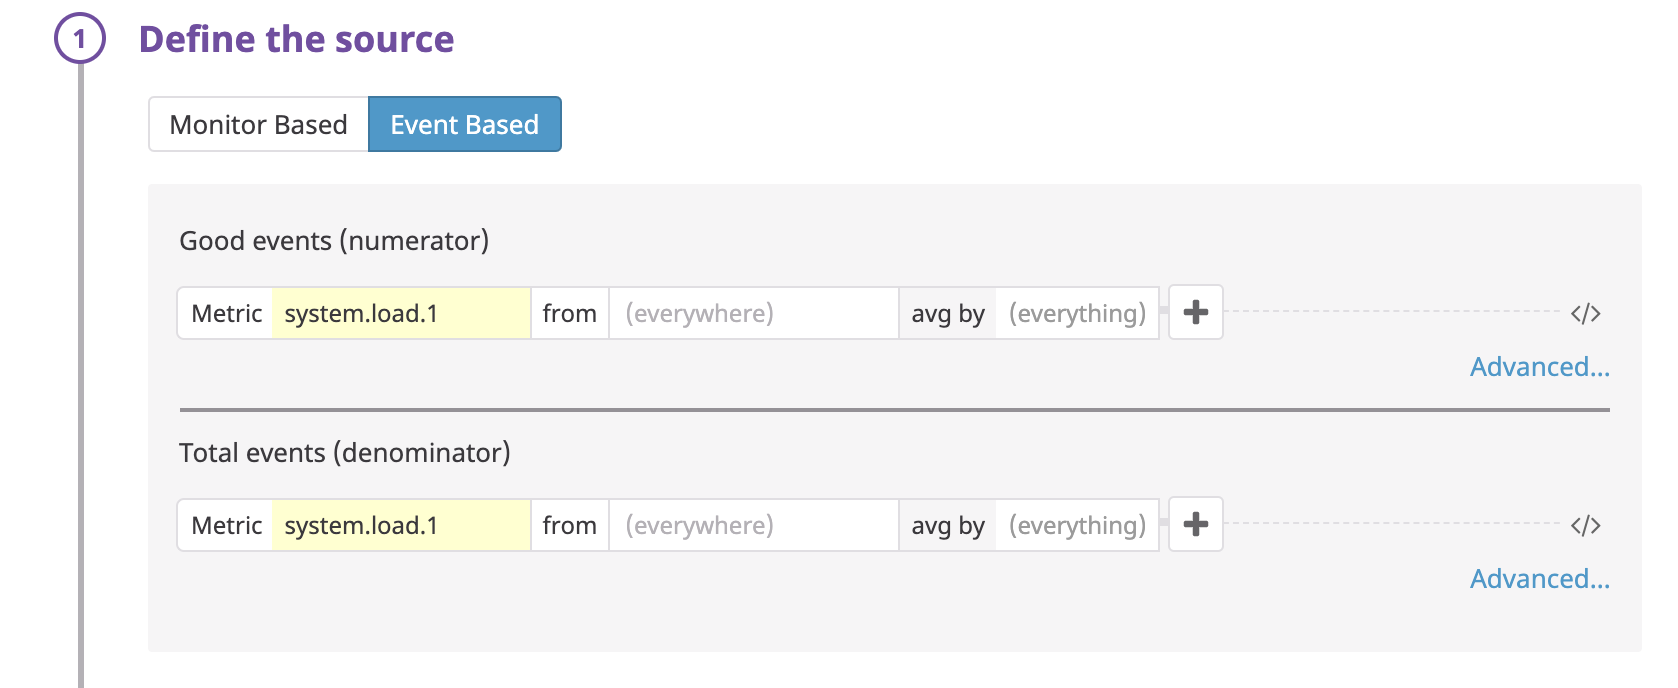
Task: Expand Advanced options for the denominator query
Action: pos(1539,578)
